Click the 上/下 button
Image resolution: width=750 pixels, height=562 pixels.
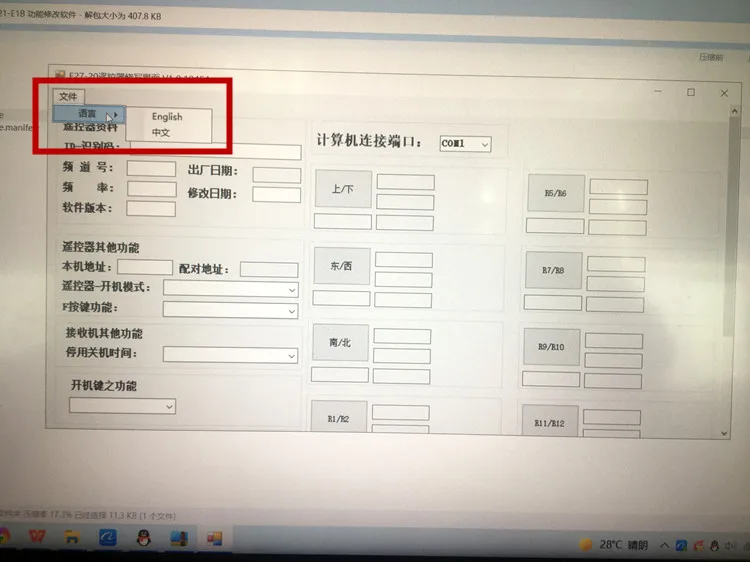coord(343,189)
